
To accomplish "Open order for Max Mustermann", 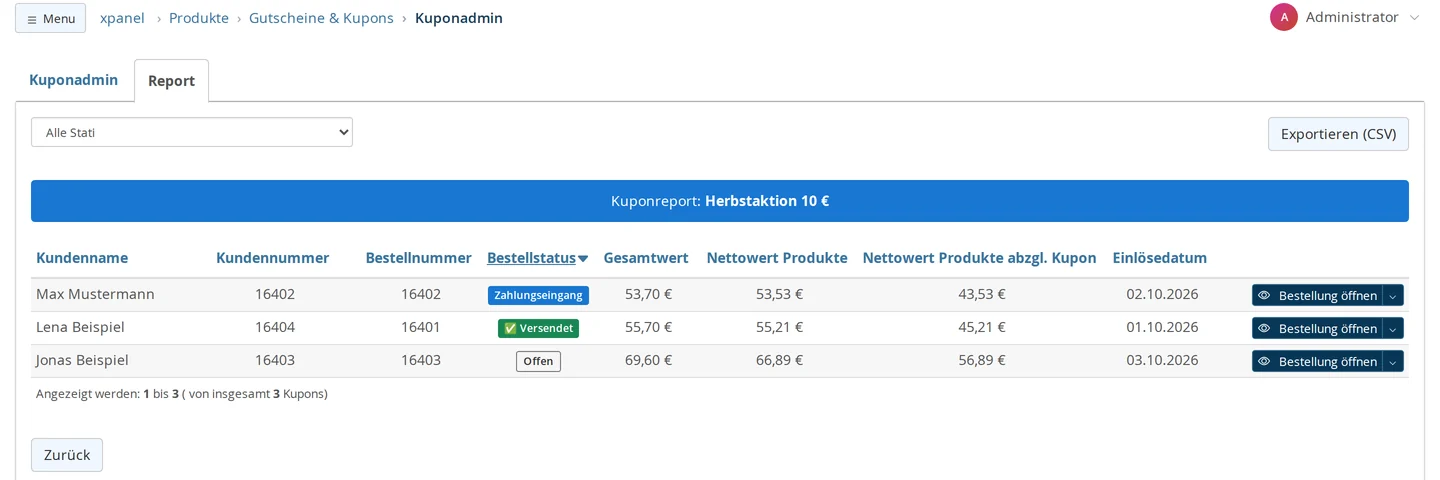I will [x=1317, y=295].
